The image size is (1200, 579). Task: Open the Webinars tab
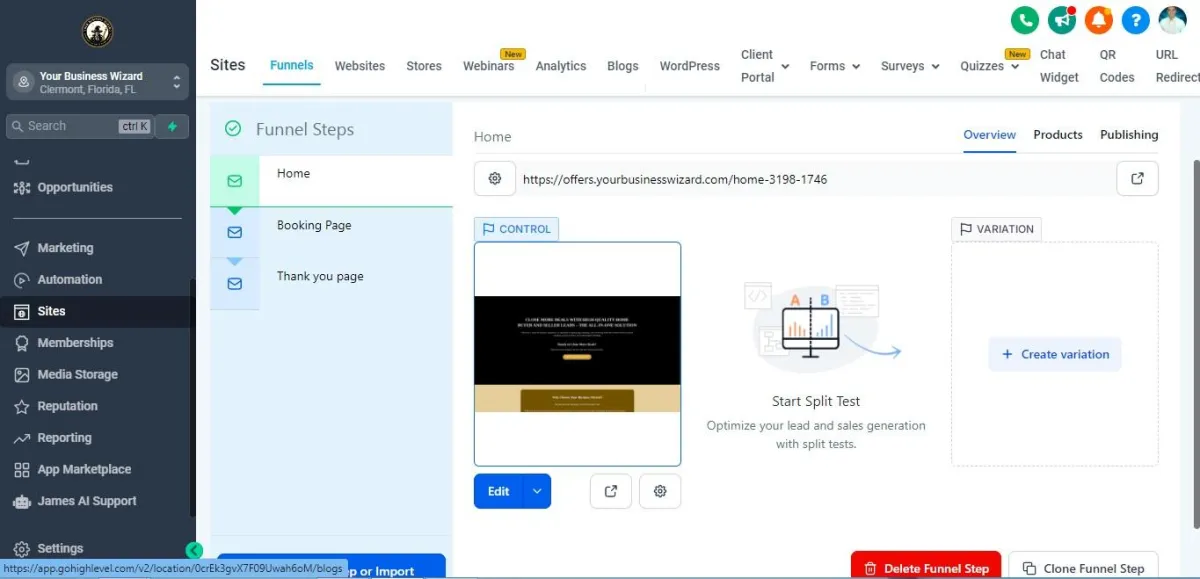point(489,66)
